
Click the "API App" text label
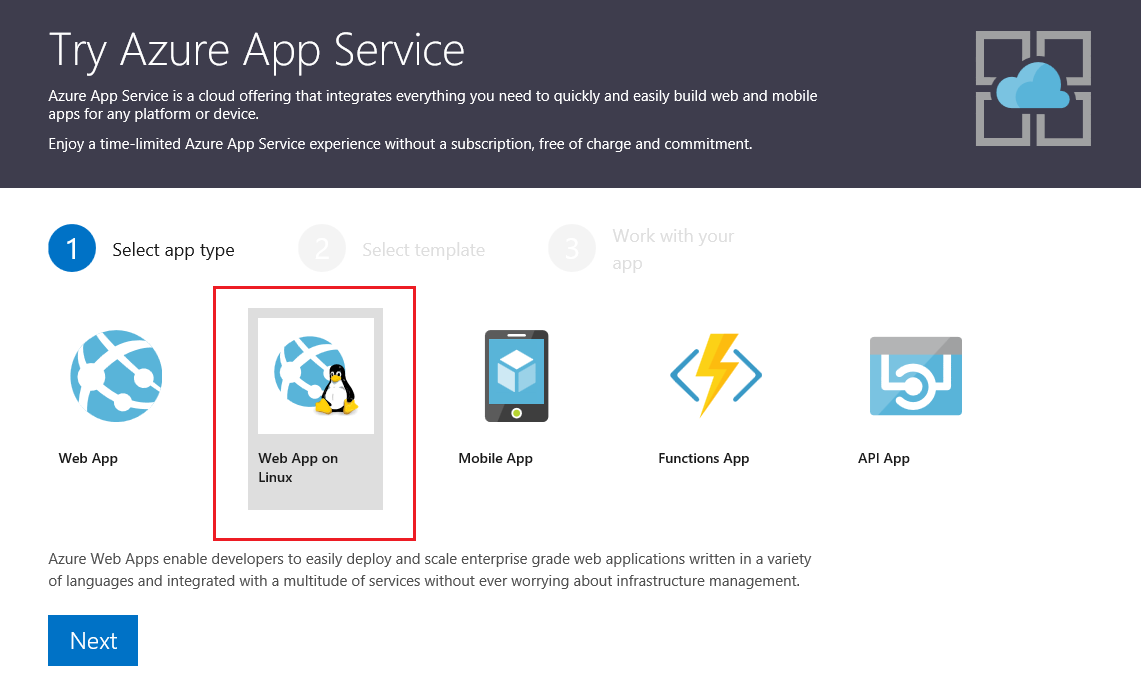[883, 458]
